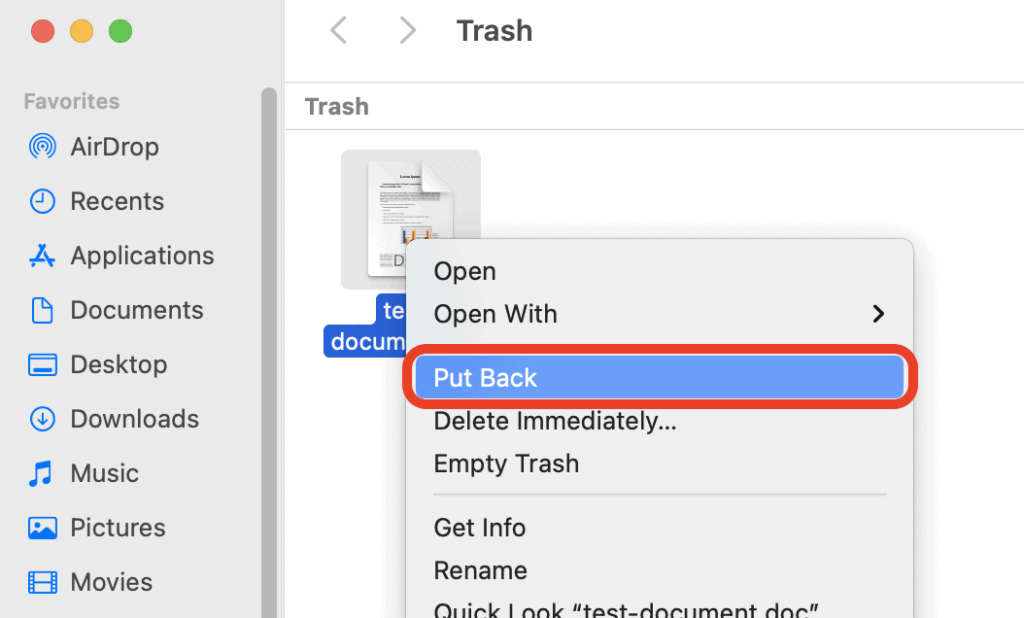The width and height of the screenshot is (1024, 618).
Task: Open the Movies folder in the sidebar
Action: tap(110, 581)
